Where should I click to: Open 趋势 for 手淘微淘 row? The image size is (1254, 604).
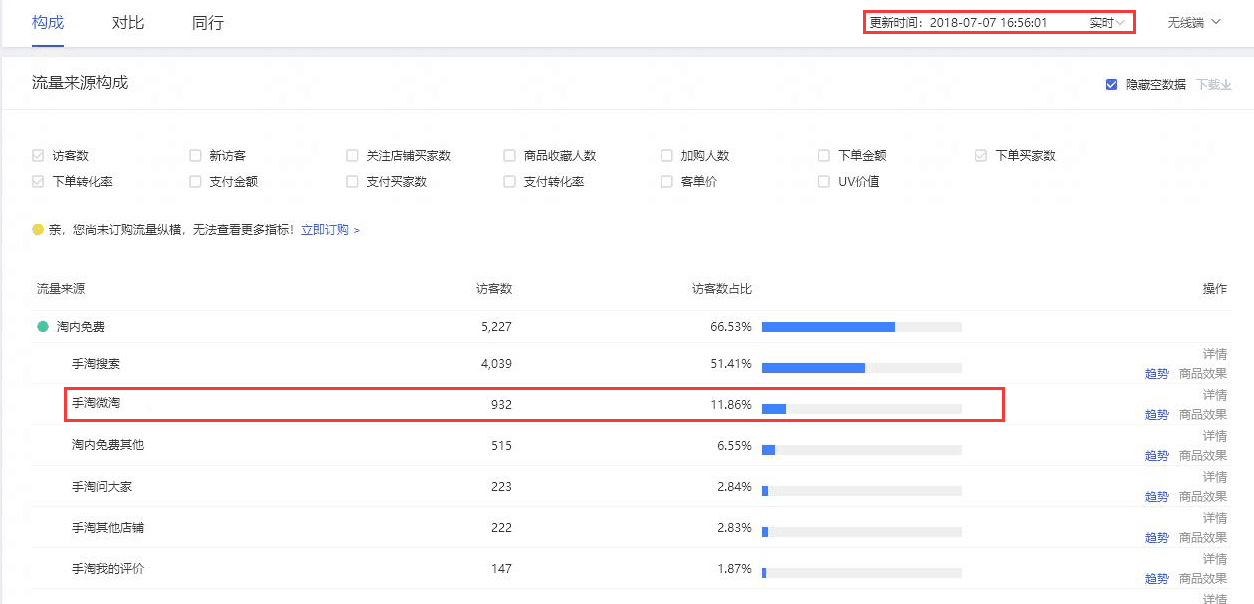point(1157,415)
